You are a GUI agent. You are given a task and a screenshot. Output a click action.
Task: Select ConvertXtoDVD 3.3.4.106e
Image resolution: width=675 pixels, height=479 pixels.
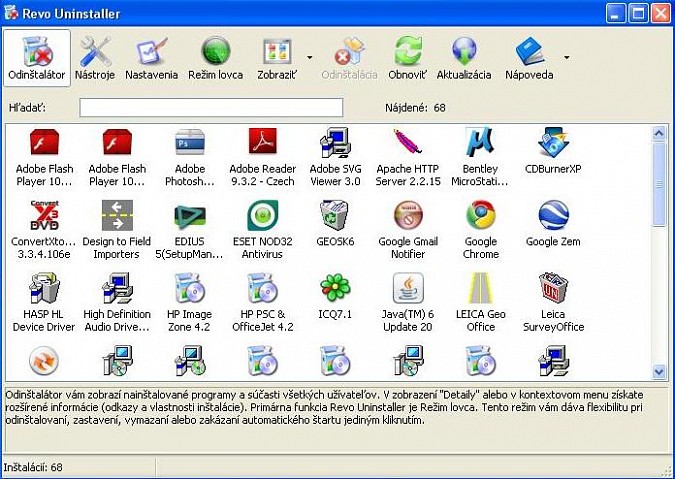[x=44, y=230]
